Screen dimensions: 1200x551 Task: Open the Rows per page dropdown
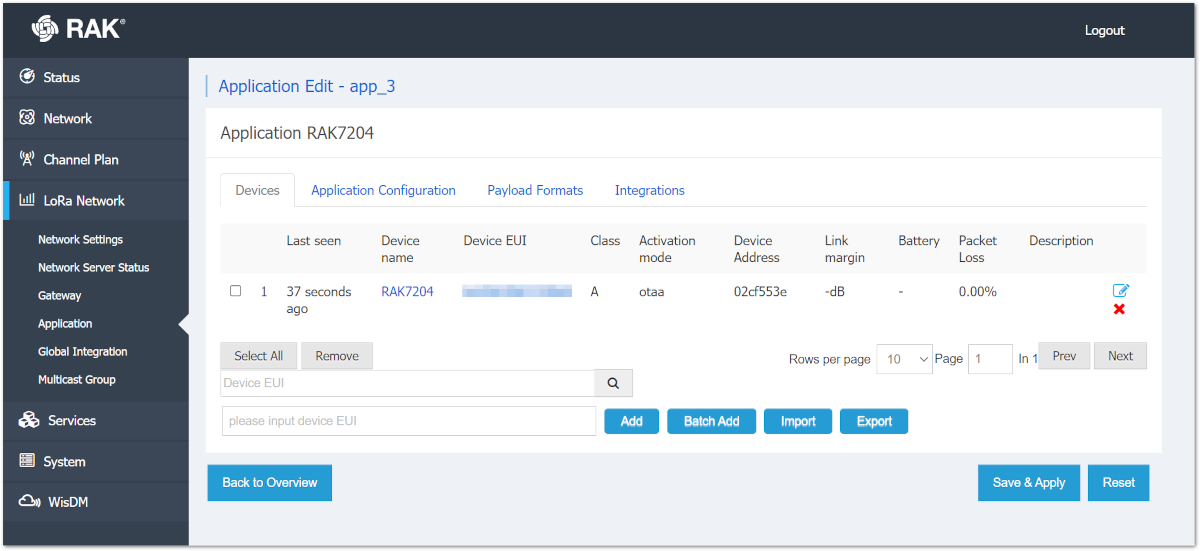[x=904, y=359]
